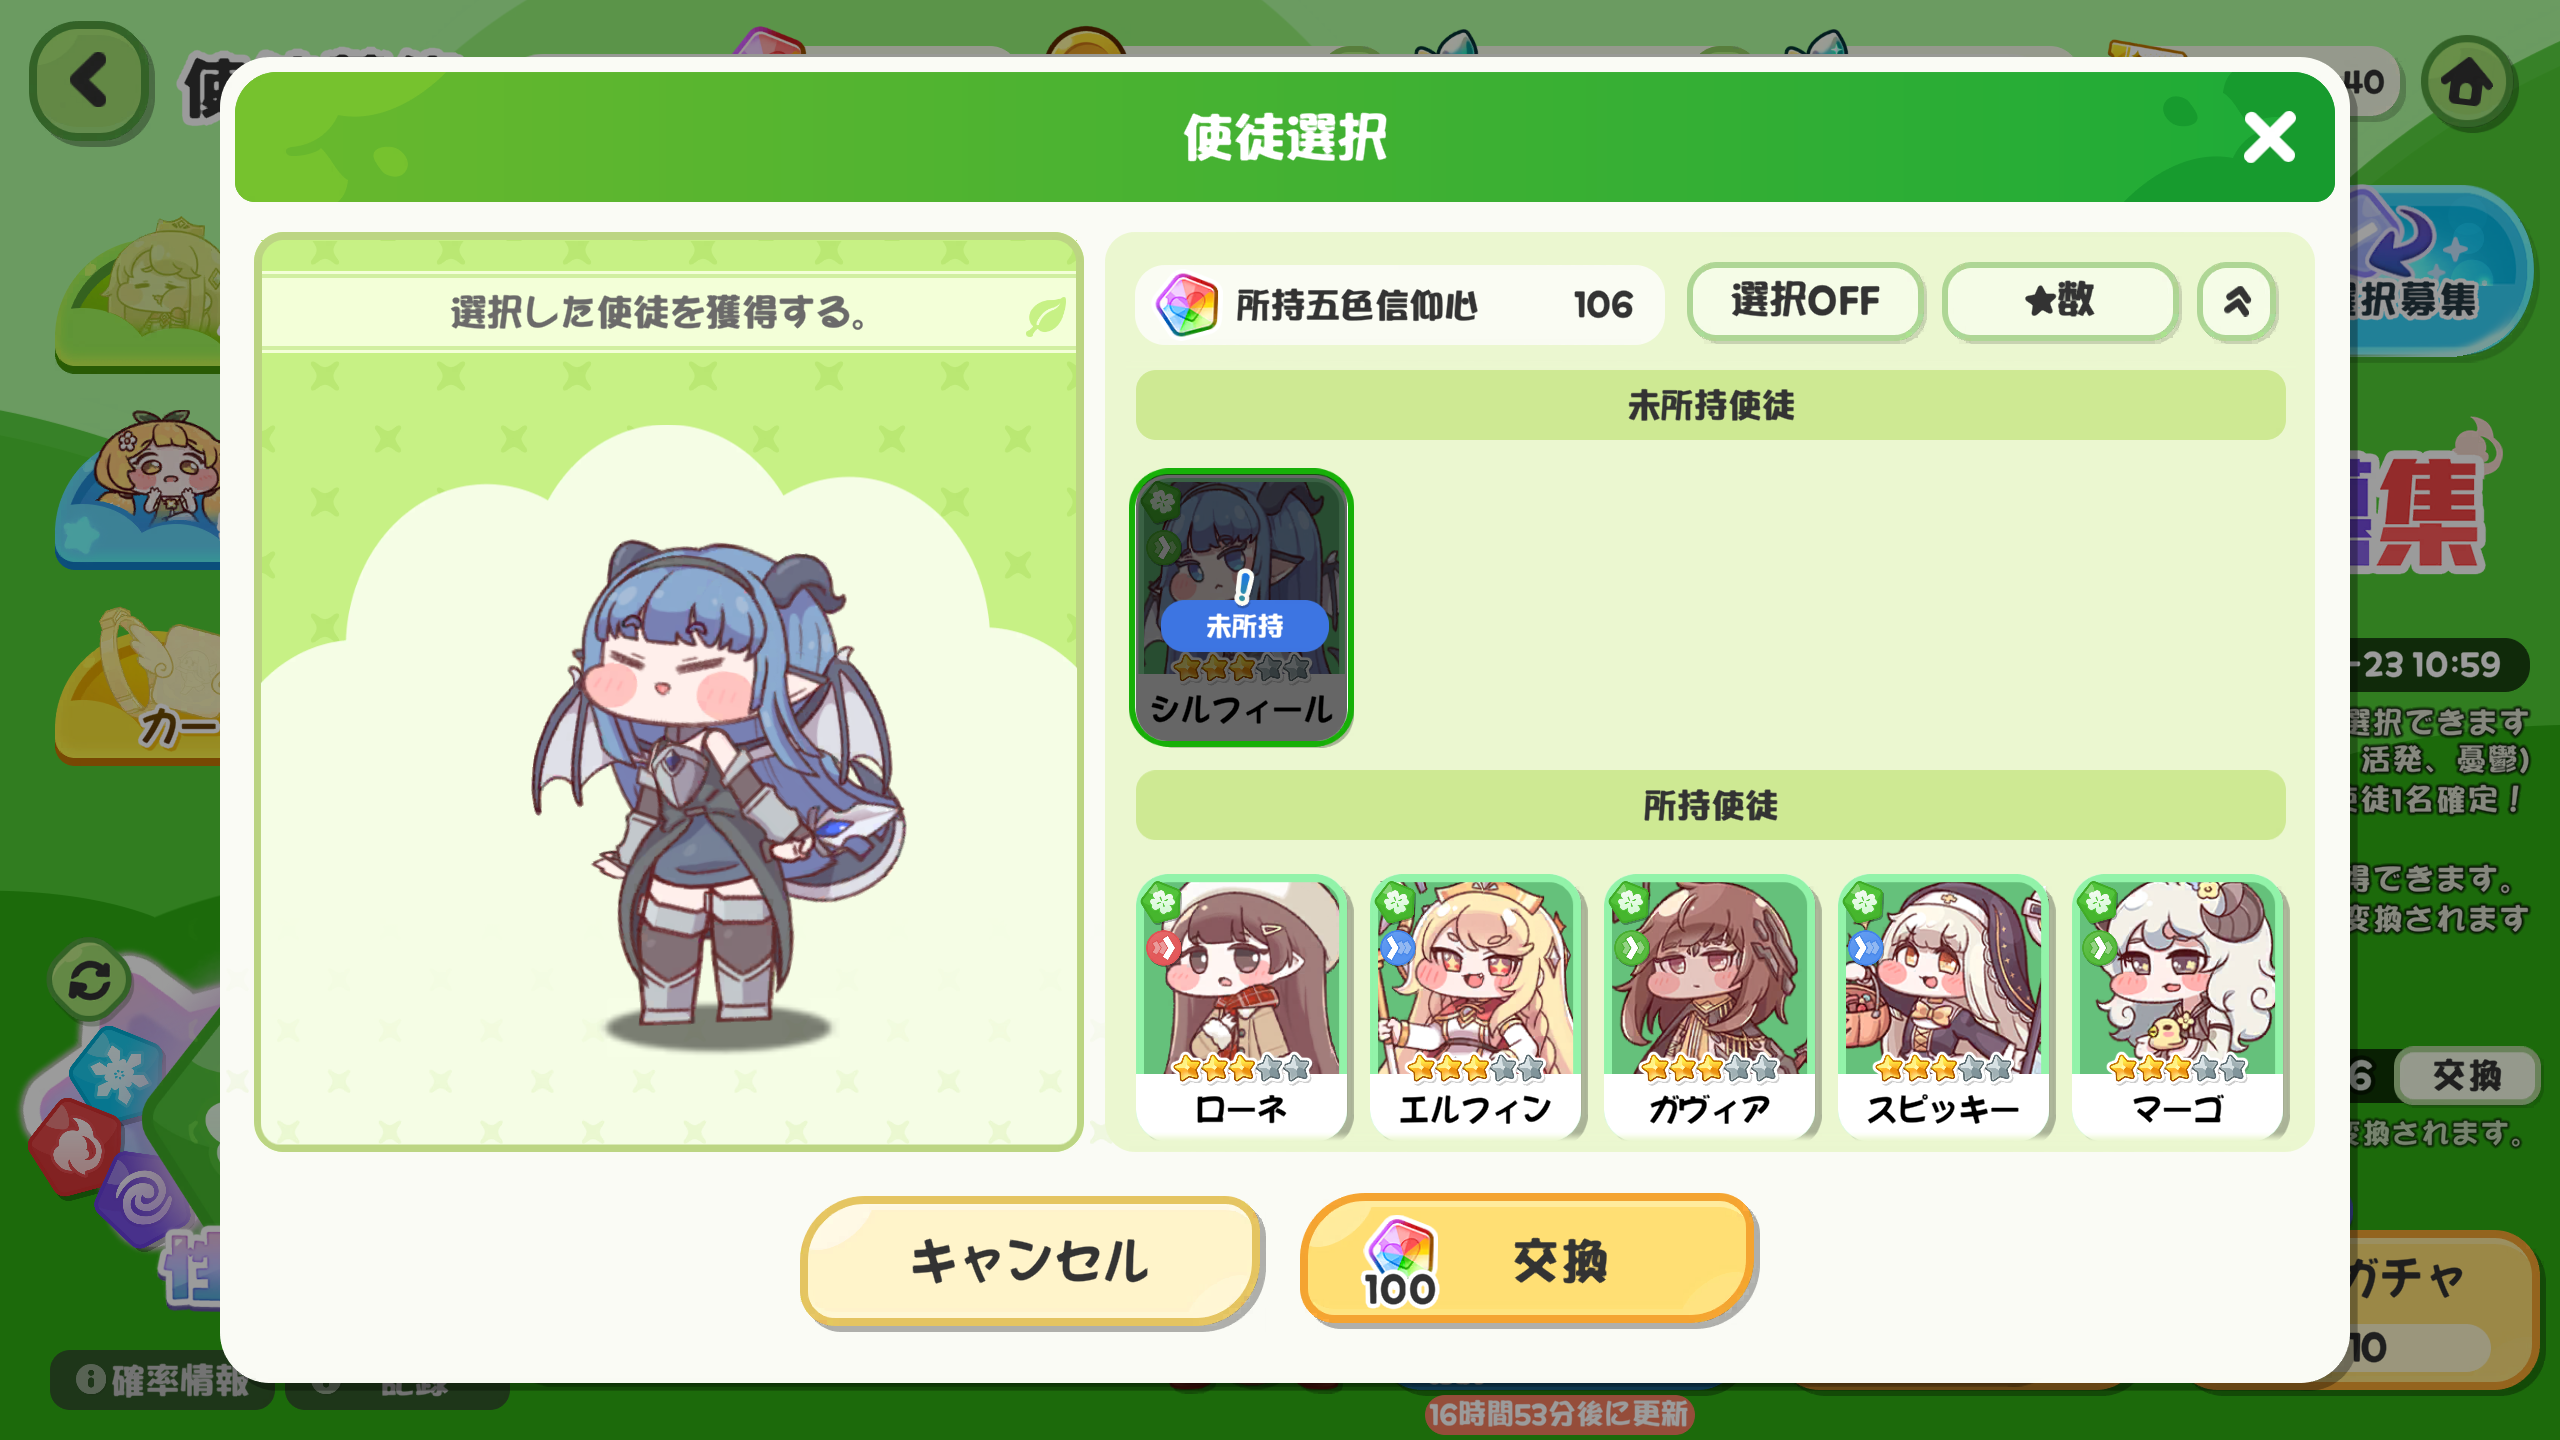
Task: Click the home icon button
Action: click(x=2467, y=84)
